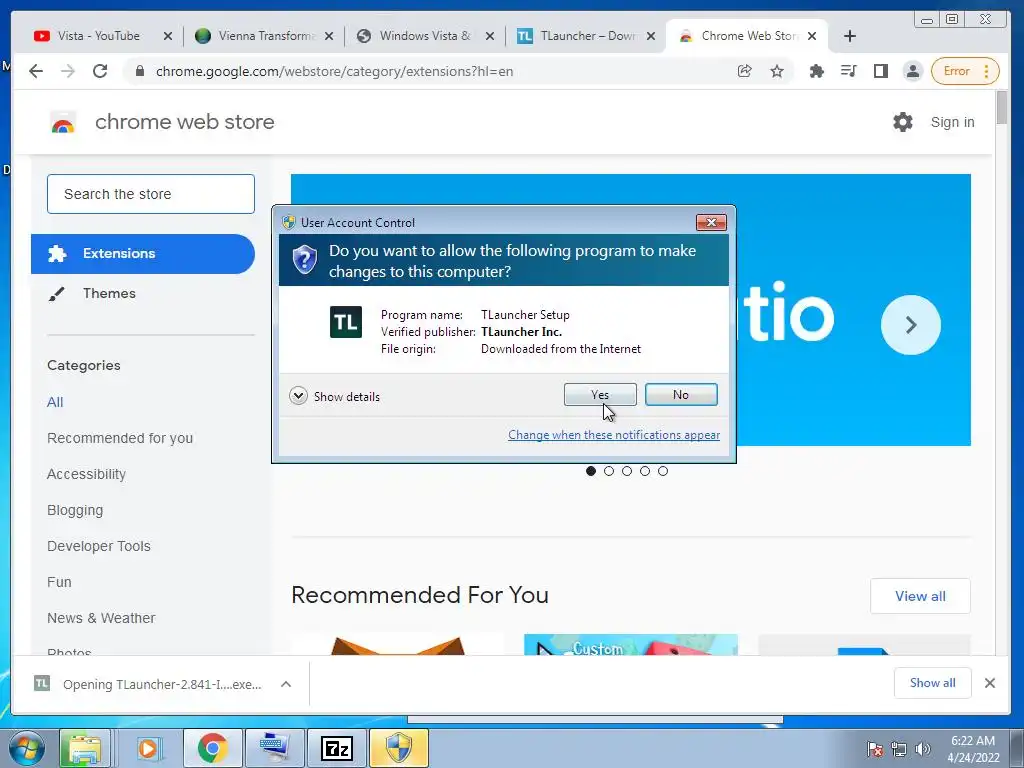
Task: Choose Blogging category
Action: pyautogui.click(x=75, y=510)
